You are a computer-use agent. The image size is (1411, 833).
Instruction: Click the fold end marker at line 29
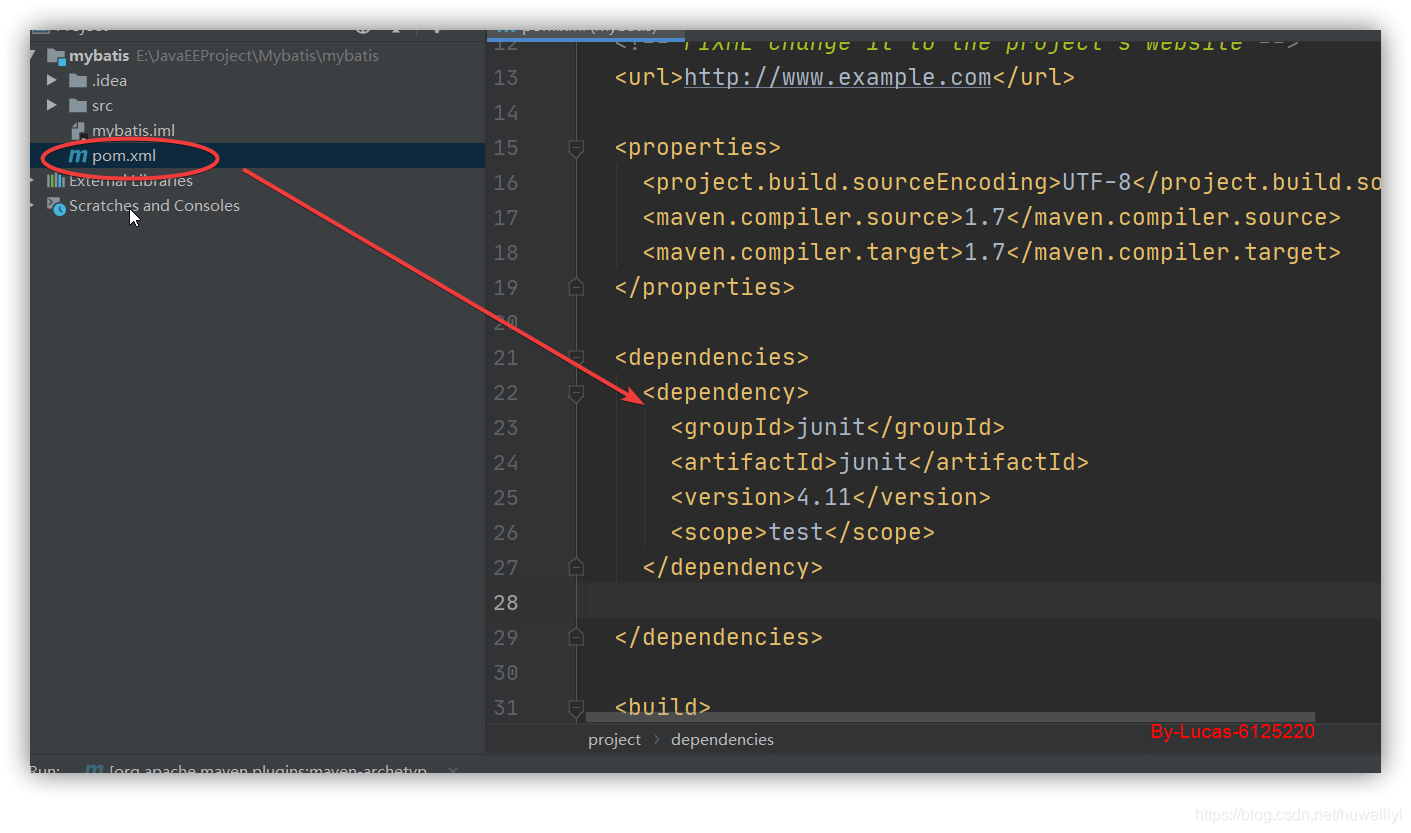click(x=576, y=637)
